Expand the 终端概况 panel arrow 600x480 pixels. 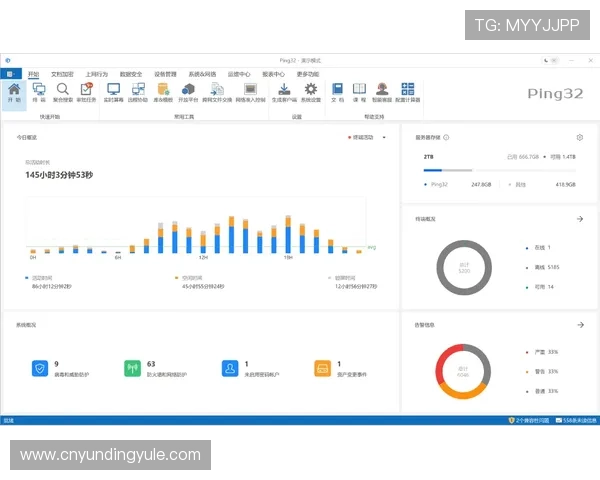pos(580,219)
